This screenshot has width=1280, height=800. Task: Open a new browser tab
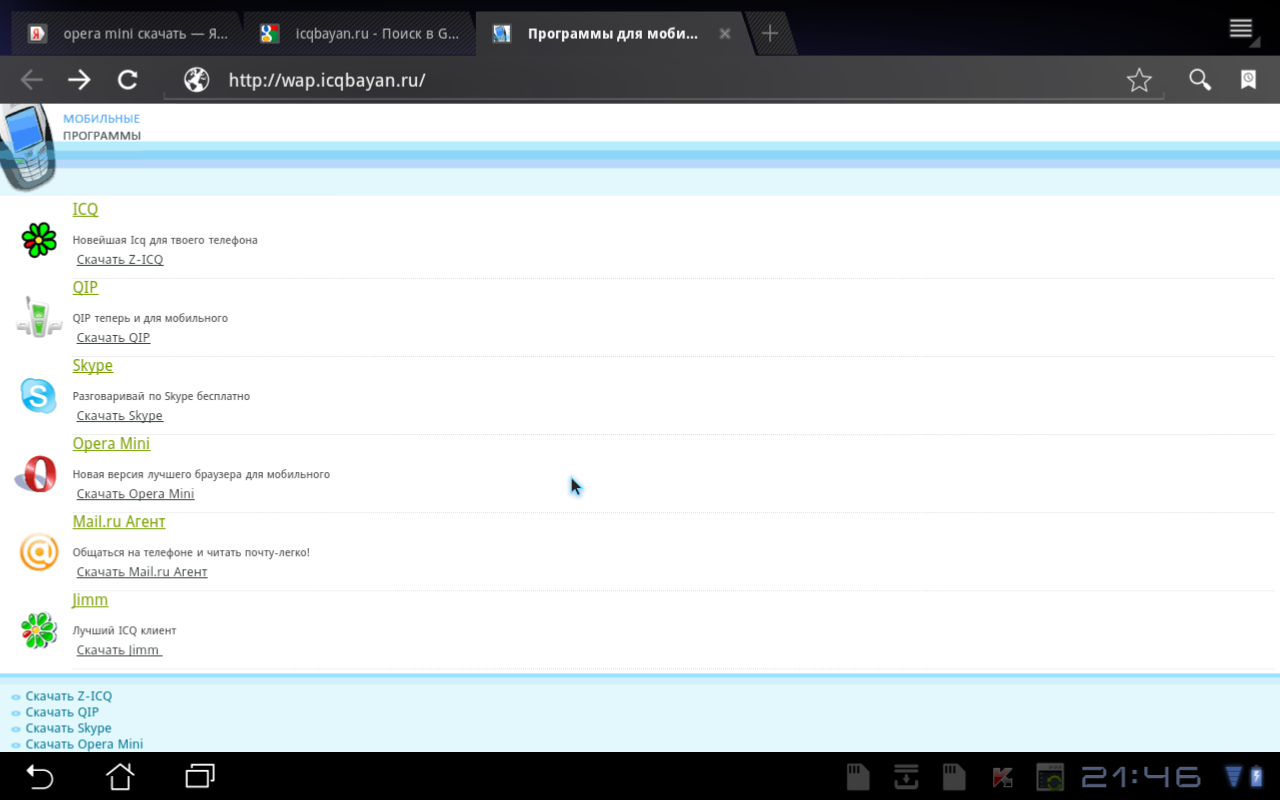pos(770,33)
